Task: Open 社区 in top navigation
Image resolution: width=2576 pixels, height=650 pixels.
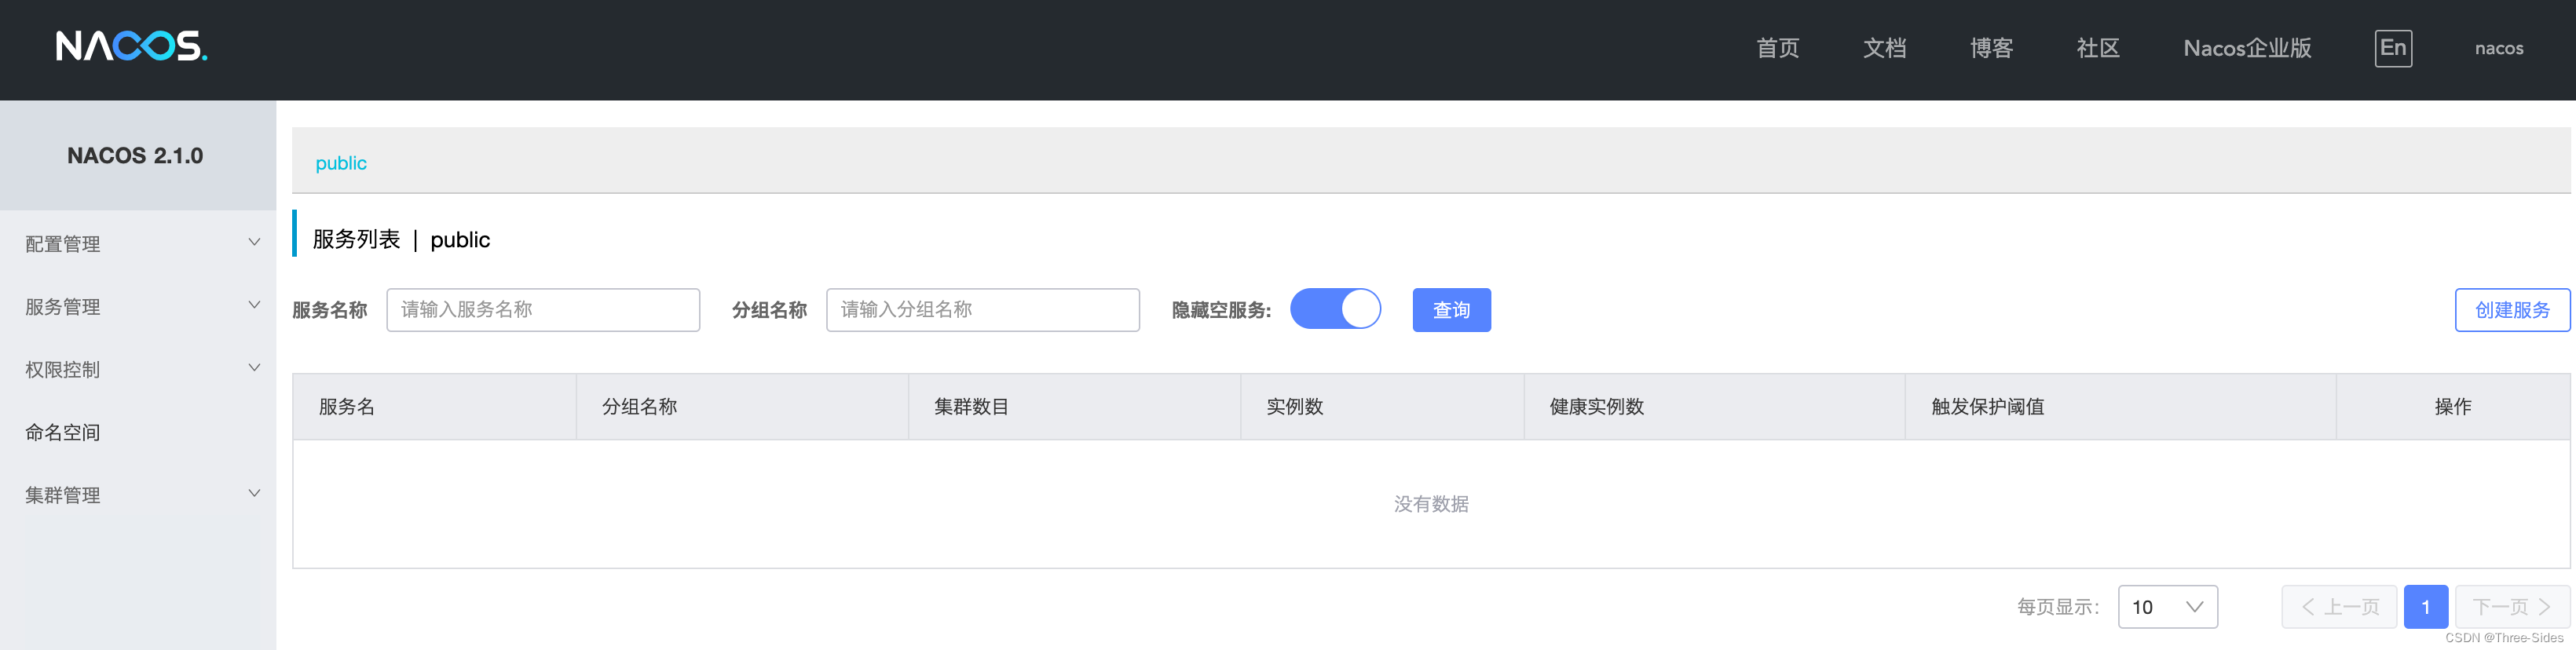Action: 2098,48
